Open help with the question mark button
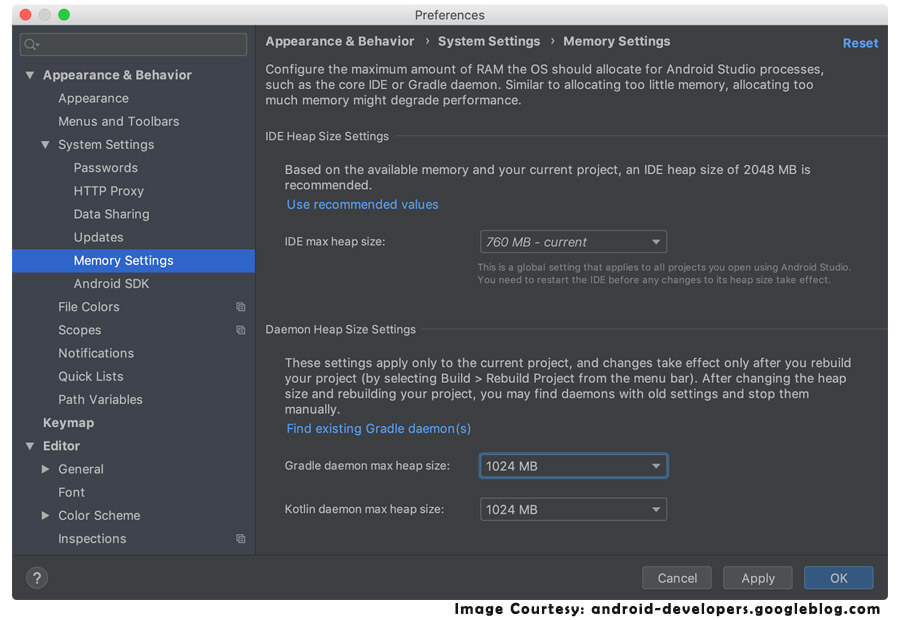This screenshot has width=900, height=620. tap(37, 578)
